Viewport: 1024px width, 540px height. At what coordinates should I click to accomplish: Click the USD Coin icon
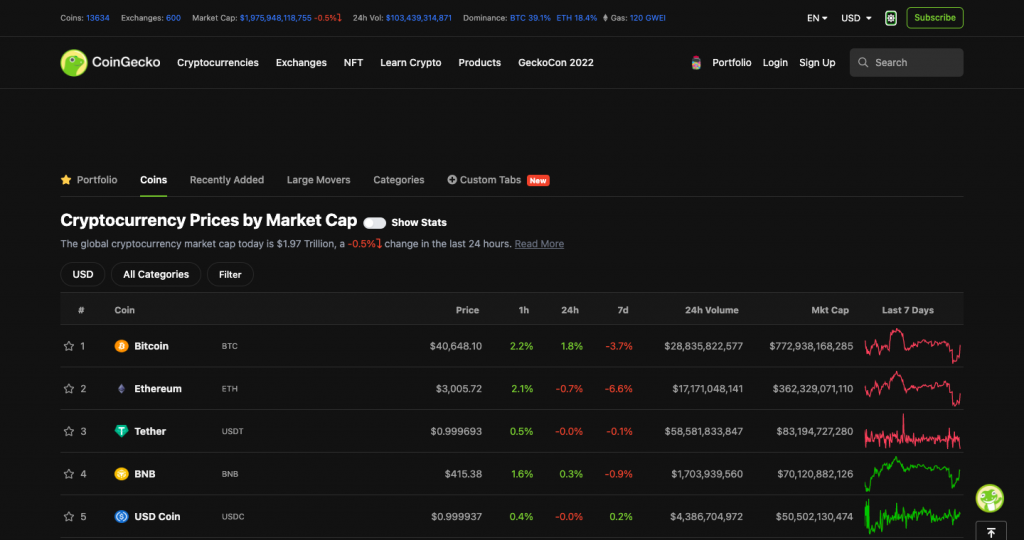point(121,516)
